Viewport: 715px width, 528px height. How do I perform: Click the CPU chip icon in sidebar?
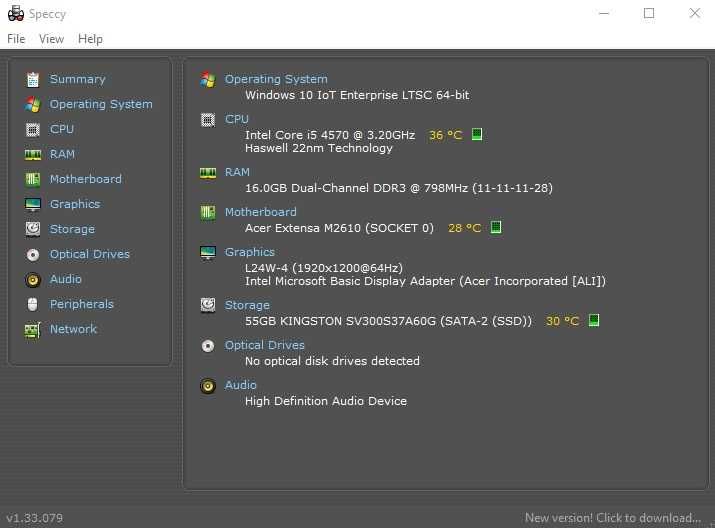point(33,129)
